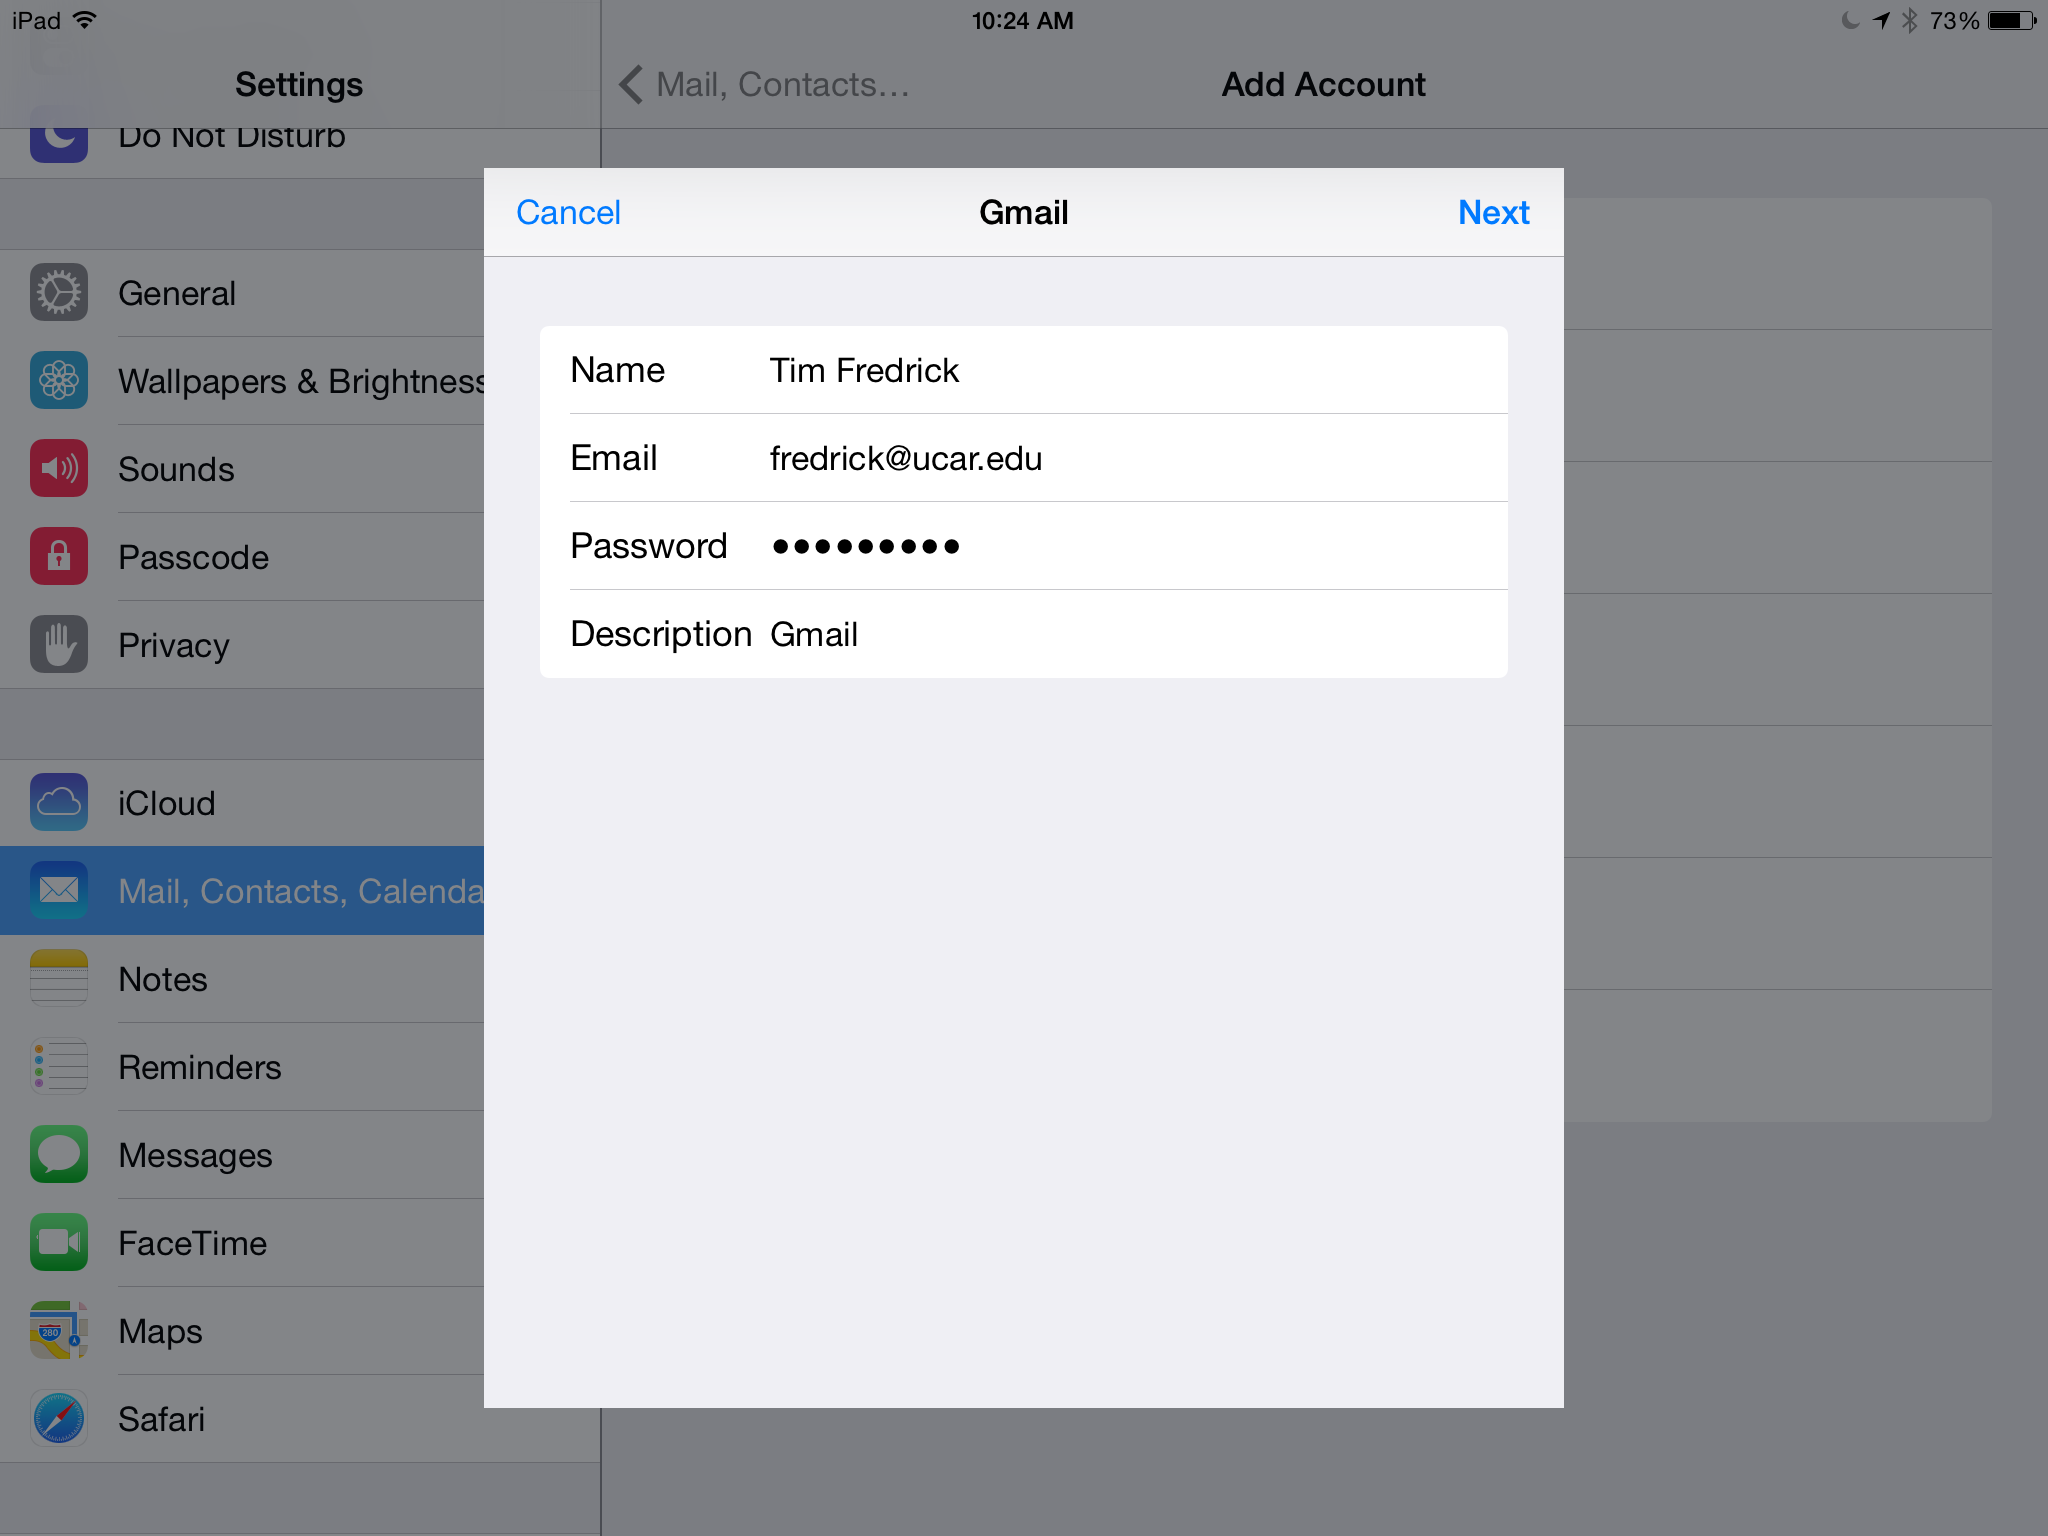Tap the iCloud cloud icon
The width and height of the screenshot is (2048, 1536).
59,803
